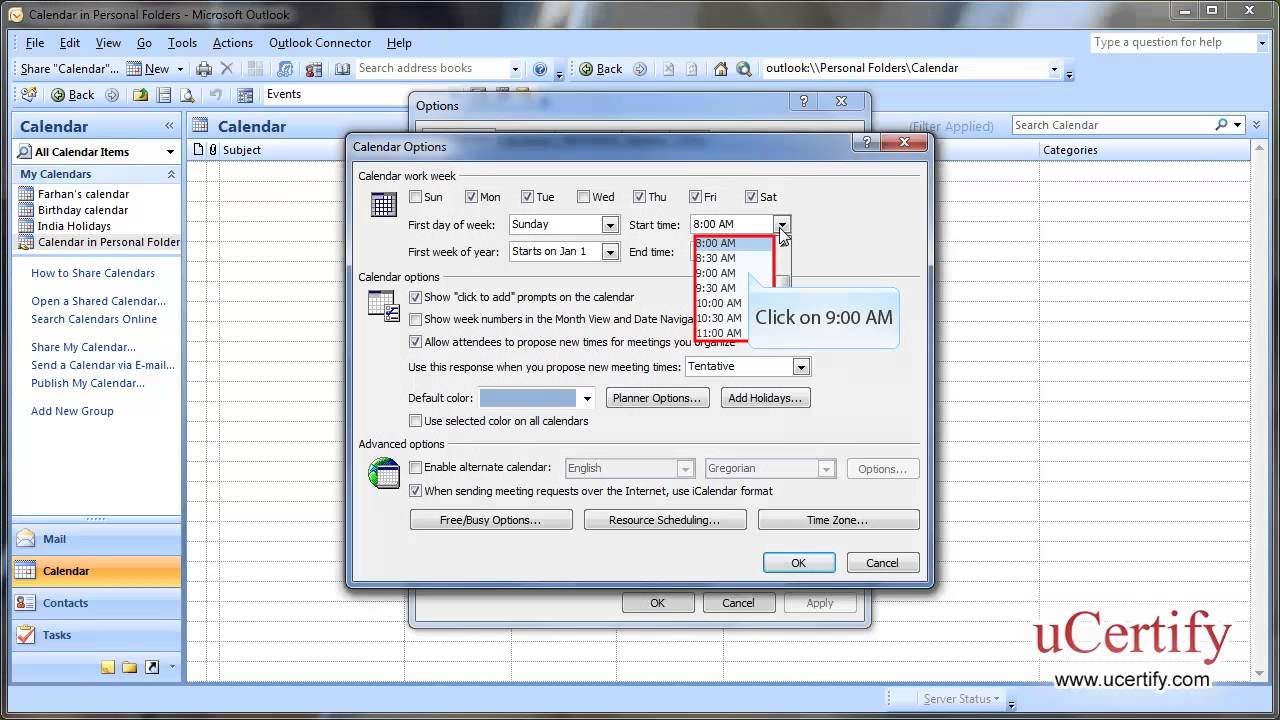Image resolution: width=1280 pixels, height=720 pixels.
Task: Open the Tools menu
Action: pos(182,43)
